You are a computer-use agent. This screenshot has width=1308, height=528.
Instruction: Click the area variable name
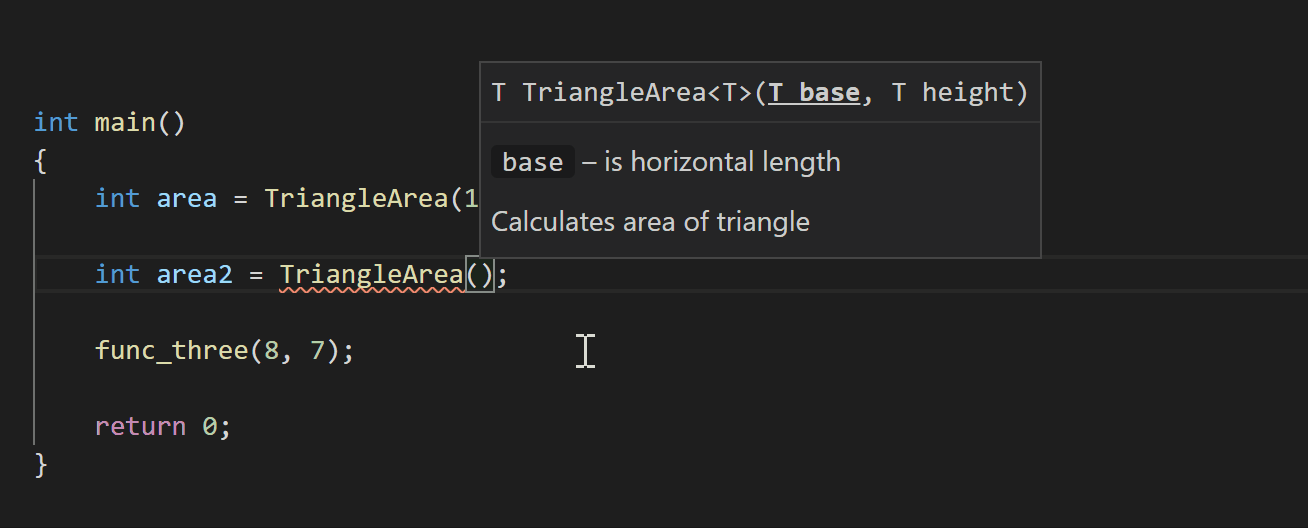coord(186,199)
